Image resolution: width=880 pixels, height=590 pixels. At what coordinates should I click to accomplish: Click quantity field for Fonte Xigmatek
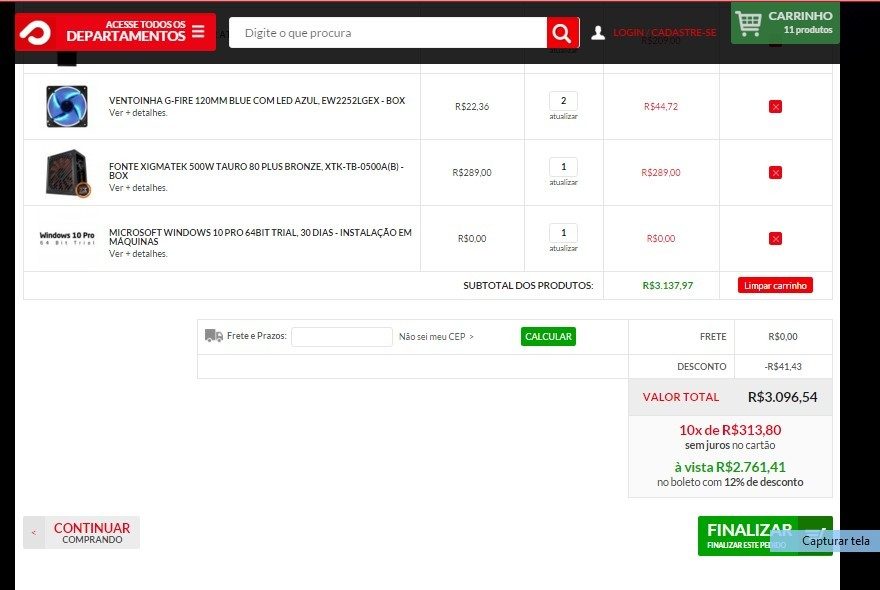[563, 167]
